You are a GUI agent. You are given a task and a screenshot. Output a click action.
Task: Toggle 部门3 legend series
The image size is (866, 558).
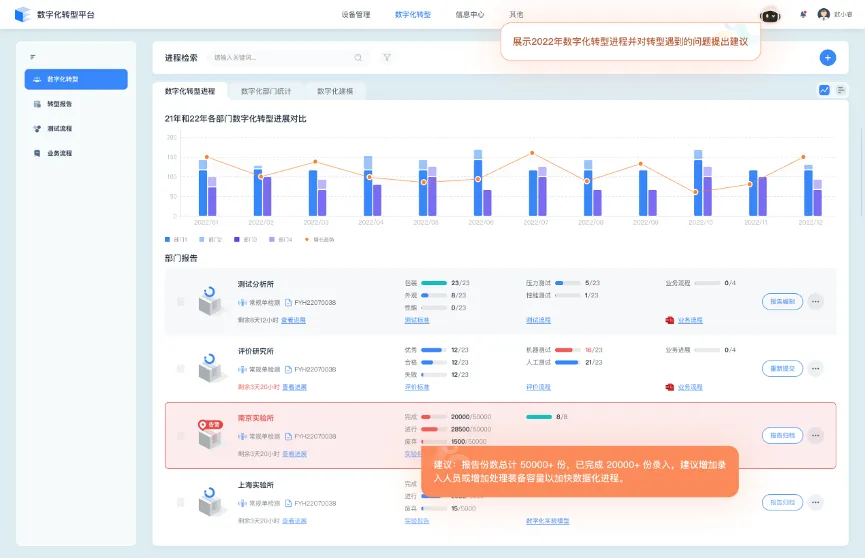pos(246,239)
